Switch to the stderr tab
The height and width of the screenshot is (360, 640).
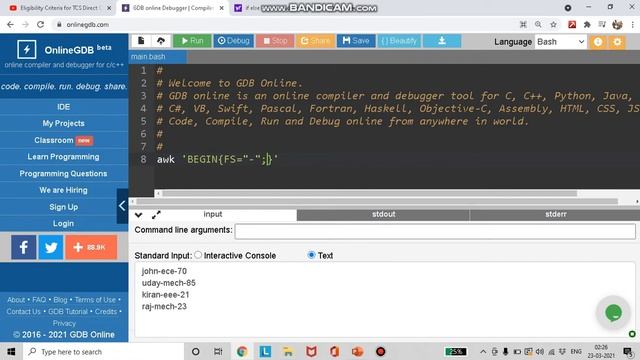click(555, 214)
